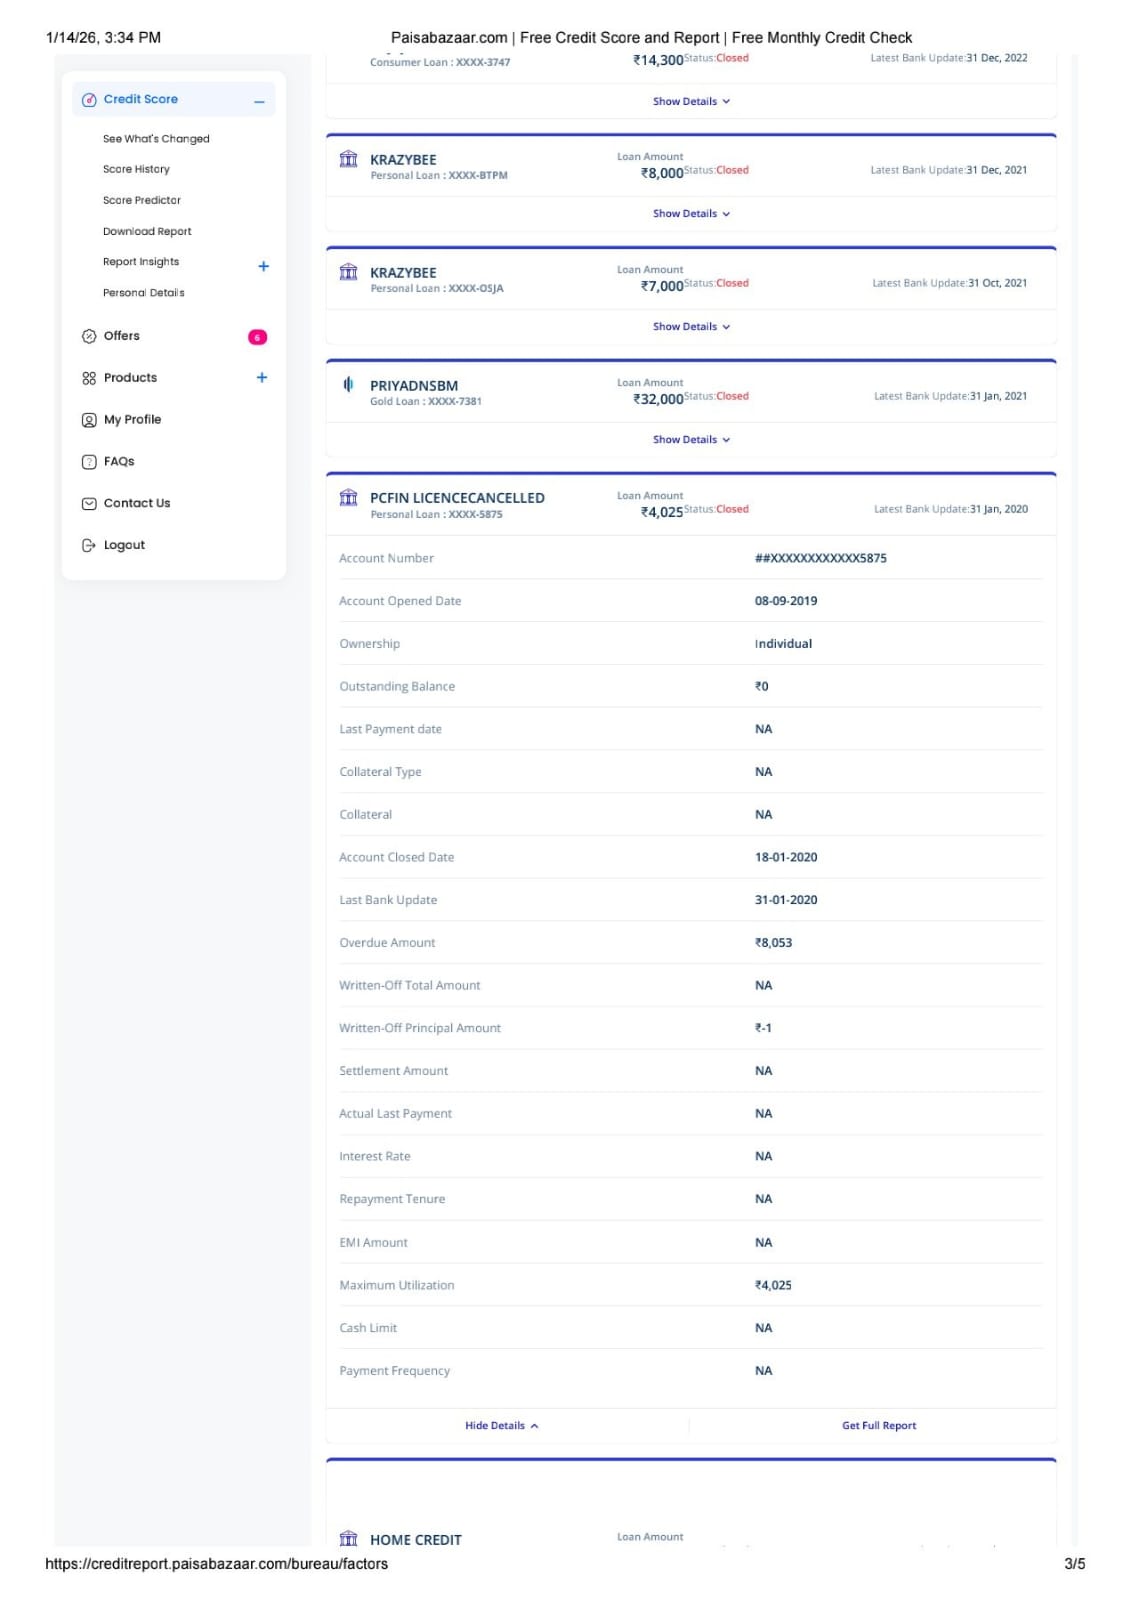Screen dimensions: 1131x1600
Task: Click the Contact Us envelope icon
Action: click(x=89, y=504)
